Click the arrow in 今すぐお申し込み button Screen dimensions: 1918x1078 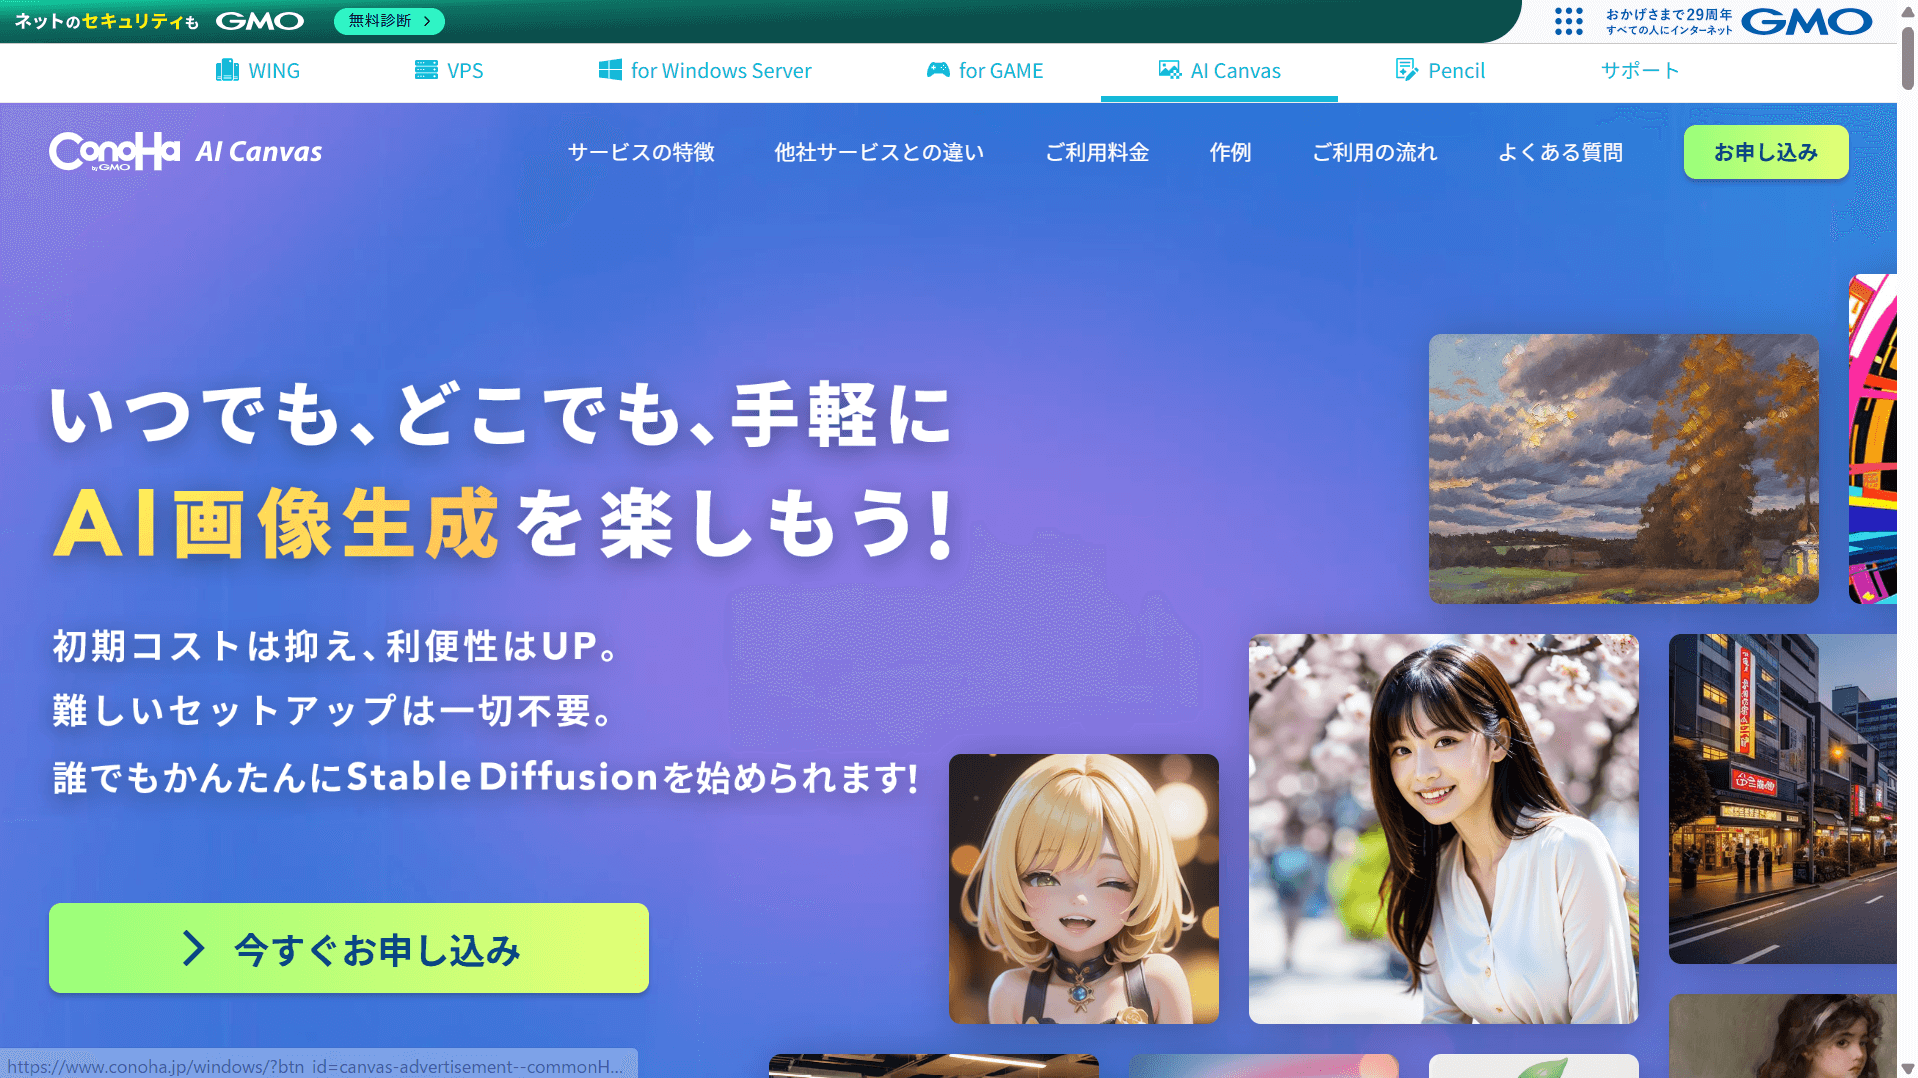(194, 948)
